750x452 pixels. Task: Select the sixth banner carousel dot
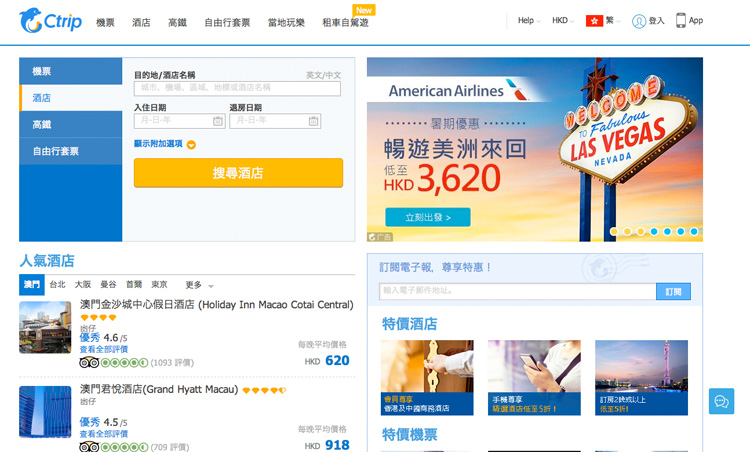click(681, 232)
